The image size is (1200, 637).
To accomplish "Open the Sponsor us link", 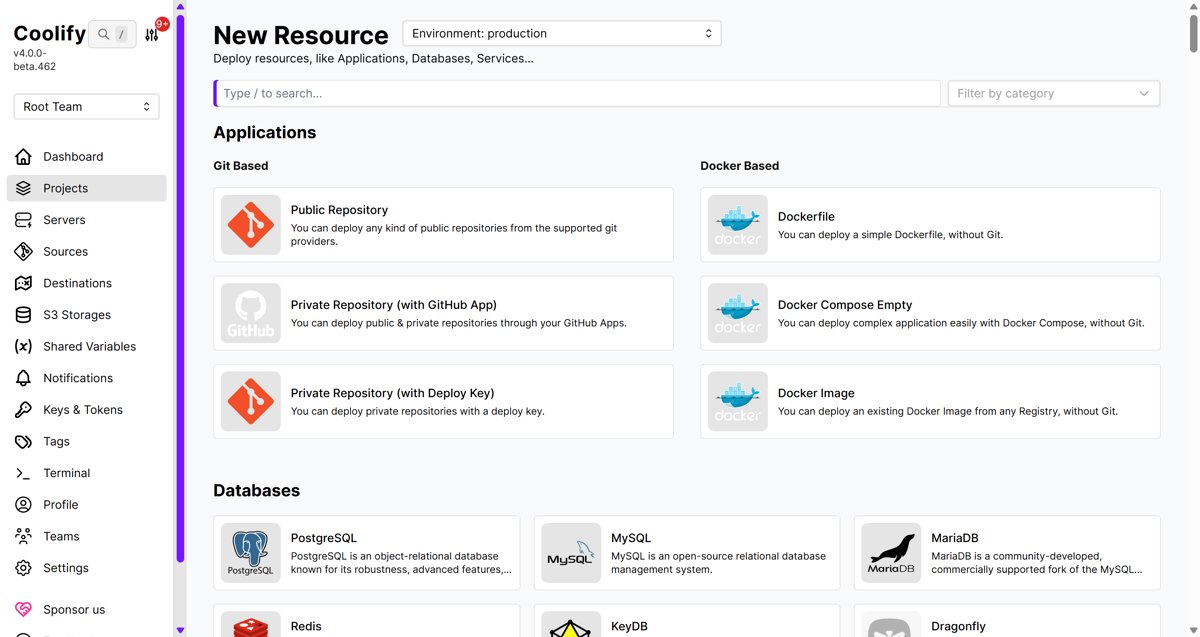I will (73, 610).
